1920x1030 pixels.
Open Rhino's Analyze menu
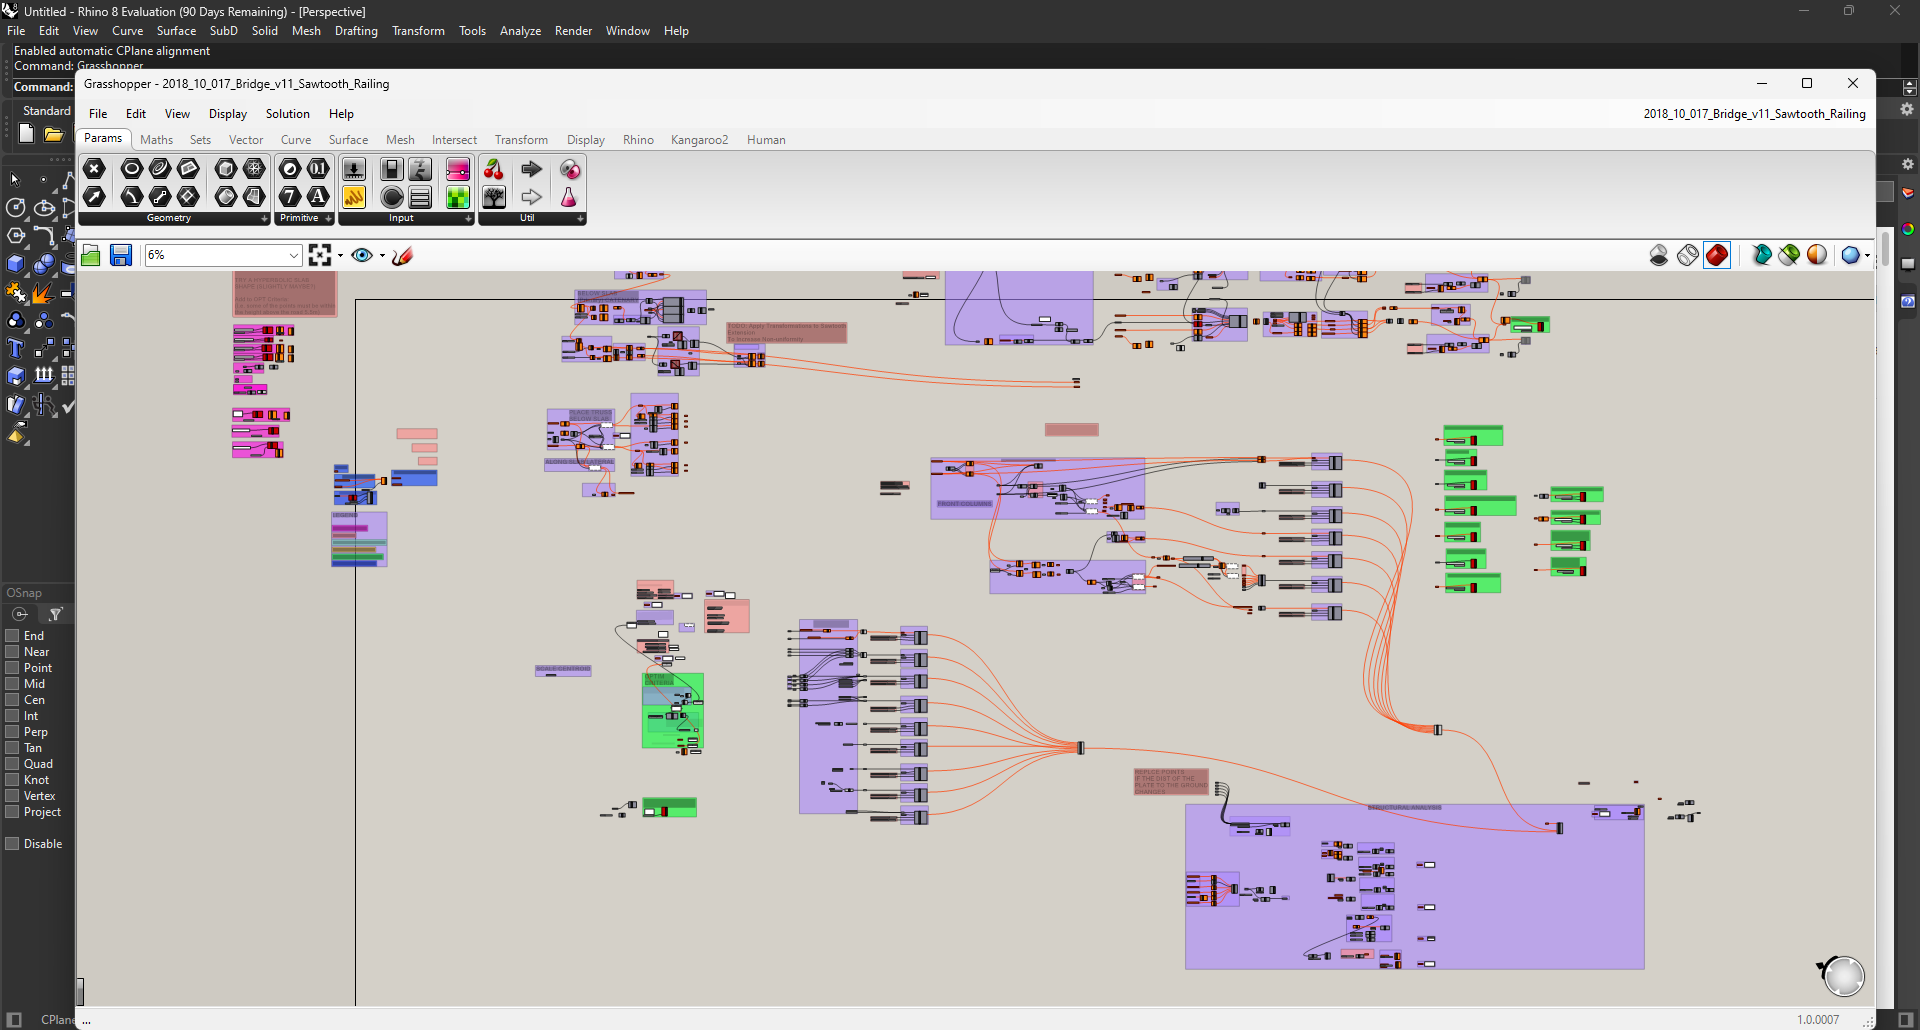tap(520, 31)
